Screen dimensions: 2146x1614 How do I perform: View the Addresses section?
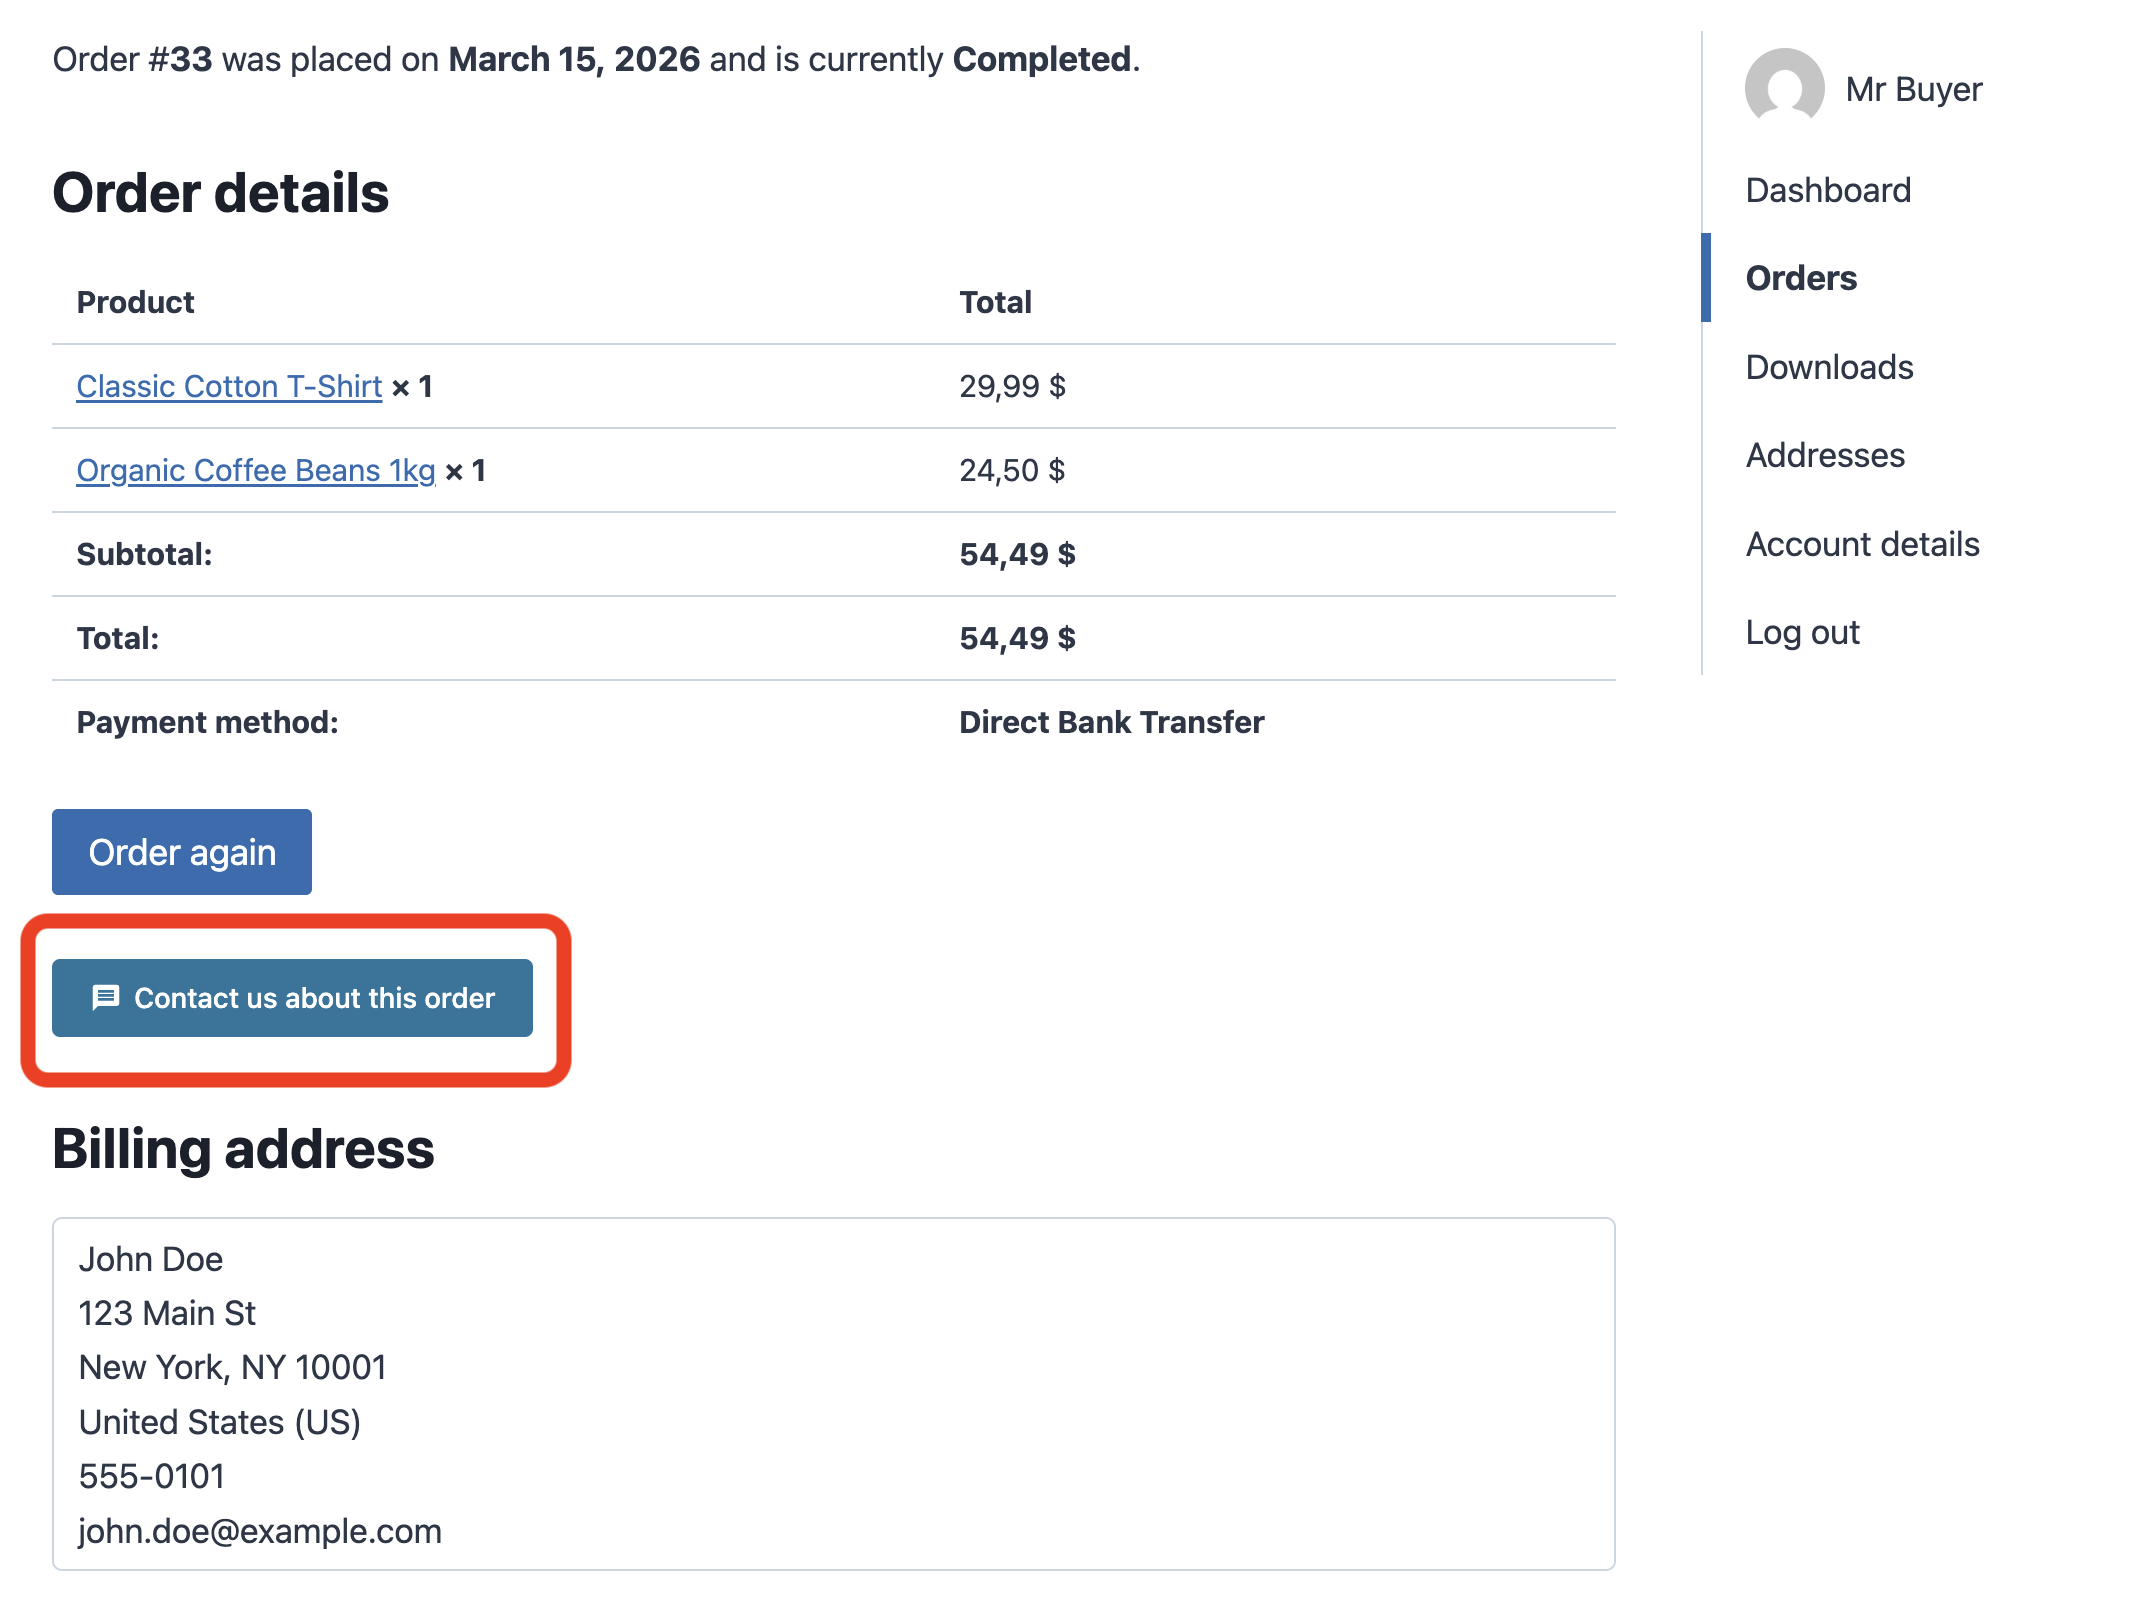click(1825, 455)
